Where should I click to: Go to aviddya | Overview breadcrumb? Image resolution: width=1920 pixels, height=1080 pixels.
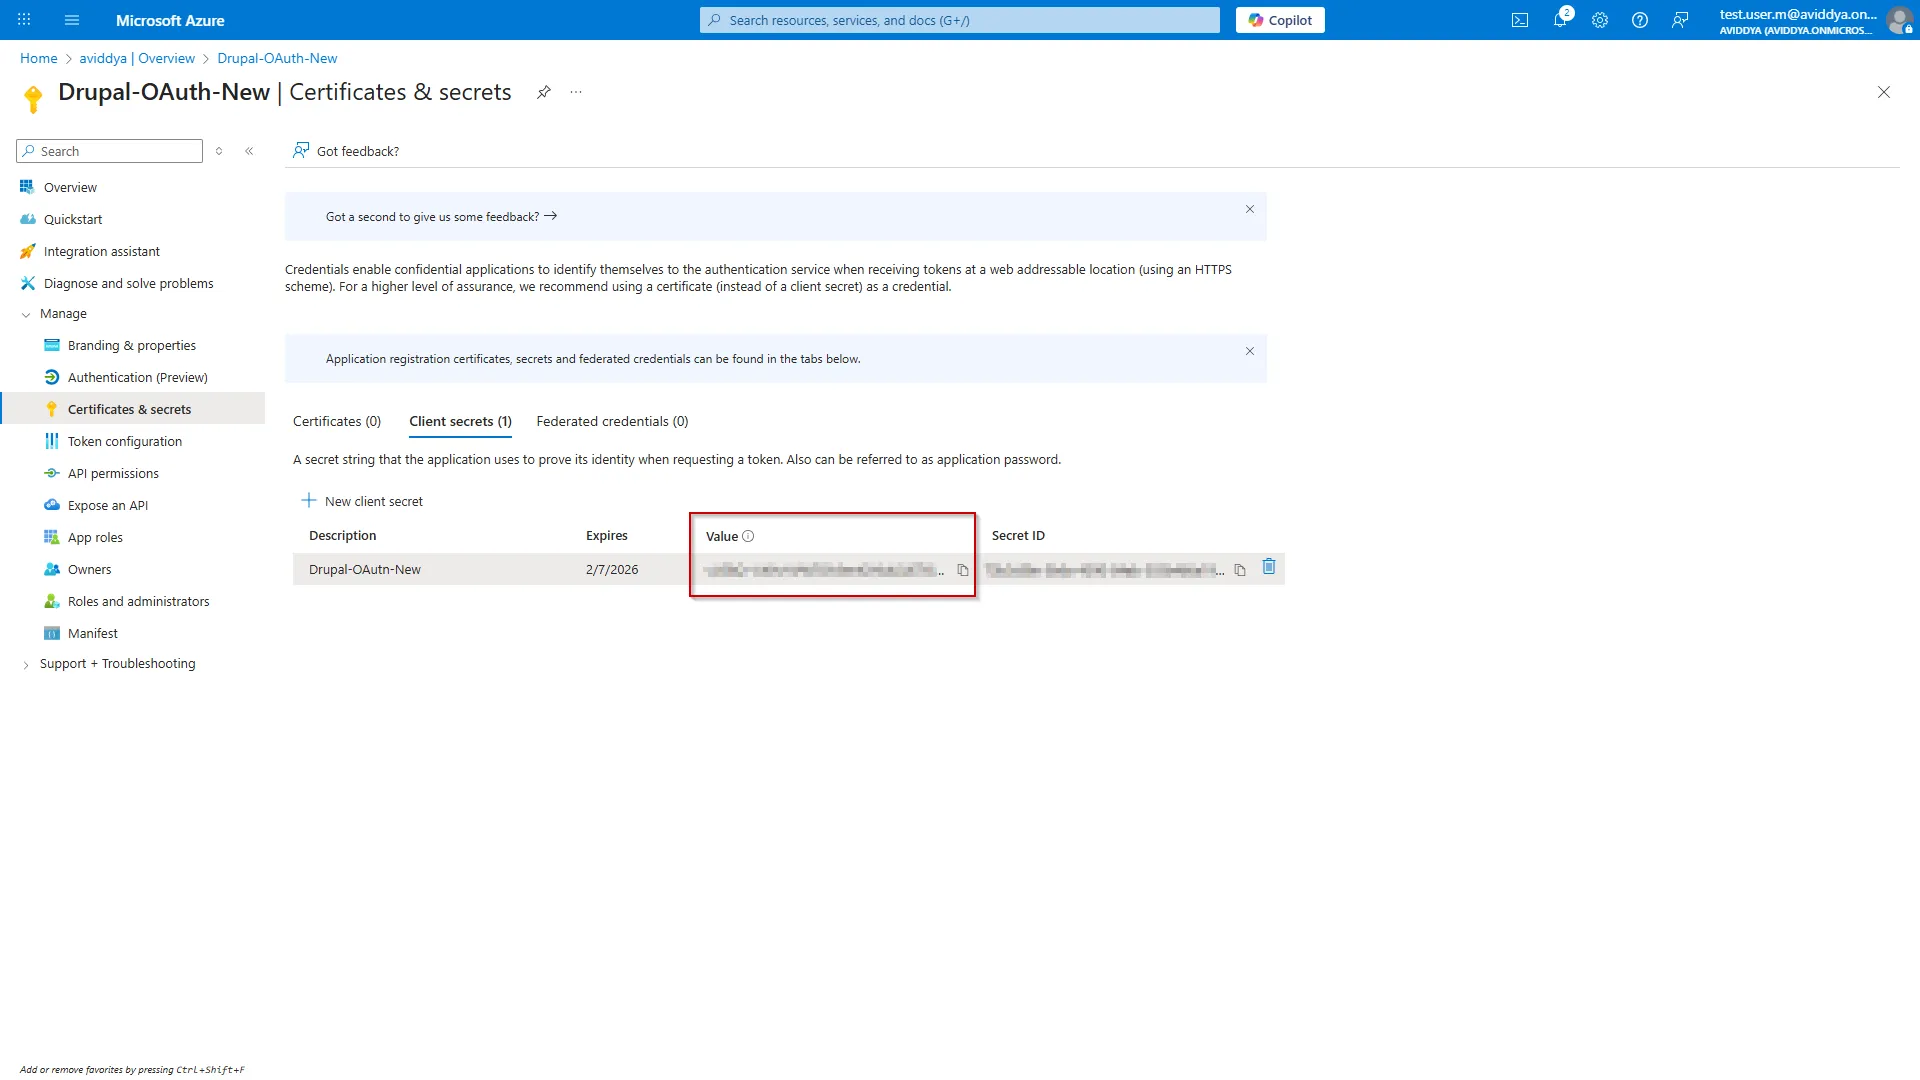click(x=137, y=58)
